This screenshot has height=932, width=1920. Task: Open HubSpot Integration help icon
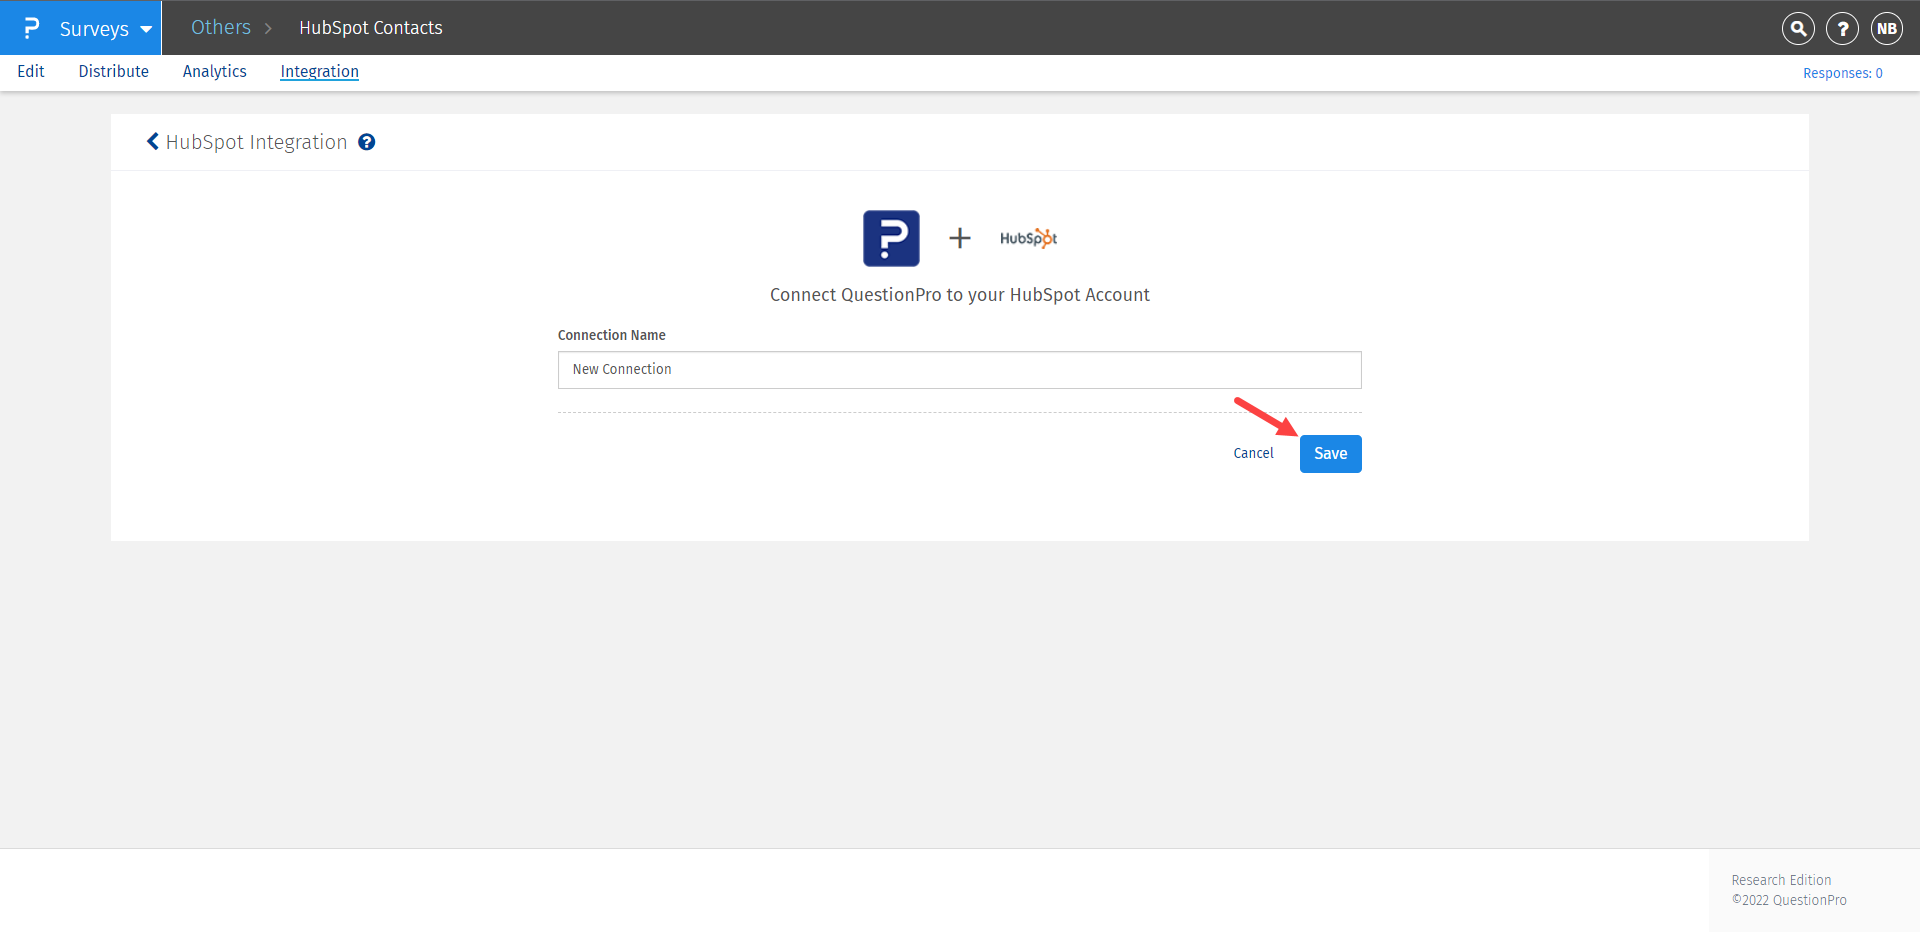pos(367,142)
